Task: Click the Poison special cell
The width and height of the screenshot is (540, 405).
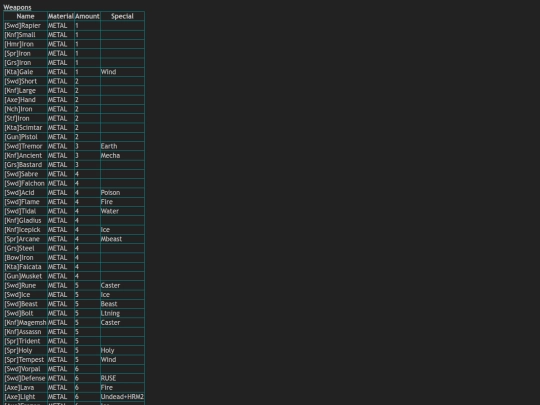Action: (x=122, y=193)
